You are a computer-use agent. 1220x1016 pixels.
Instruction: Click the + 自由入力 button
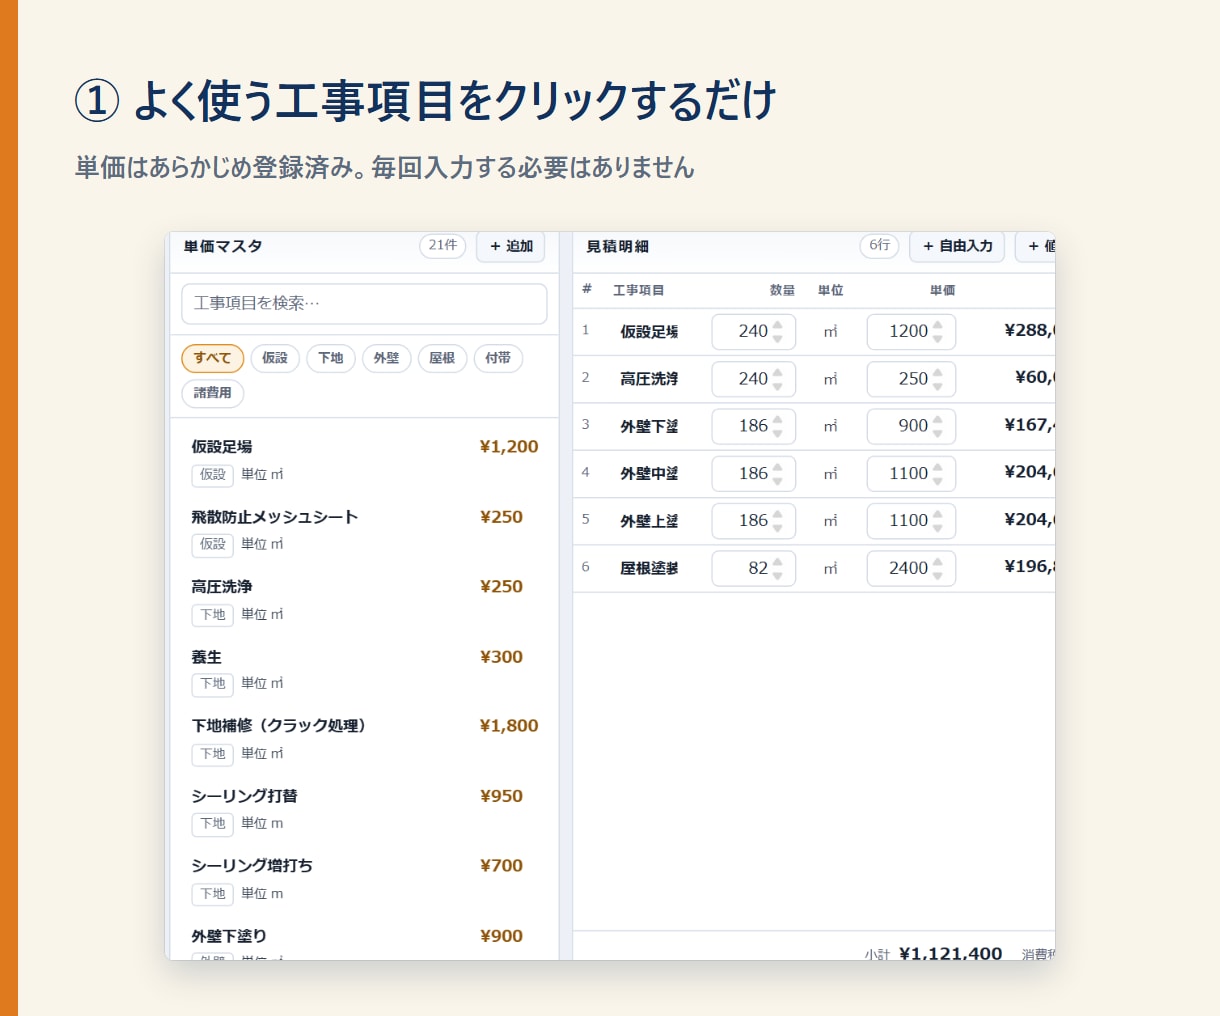coord(957,246)
